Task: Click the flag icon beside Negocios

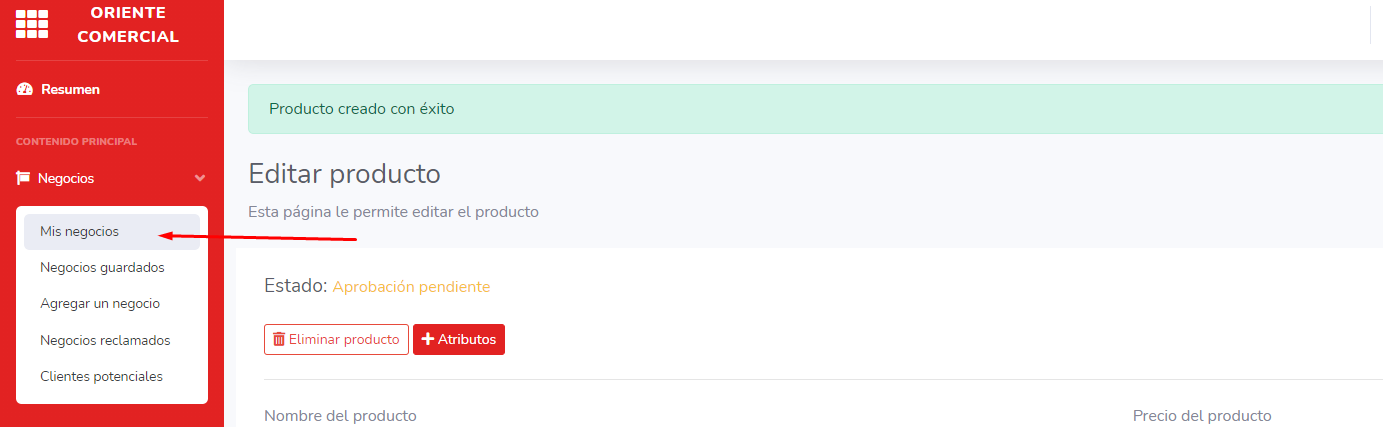Action: pos(24,178)
